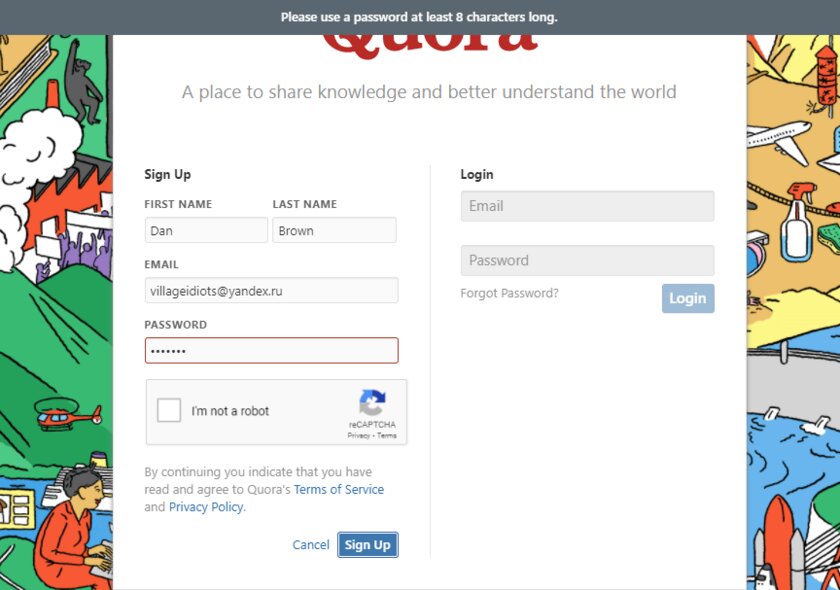Image resolution: width=840 pixels, height=590 pixels.
Task: Click the Login Email input
Action: (x=587, y=206)
